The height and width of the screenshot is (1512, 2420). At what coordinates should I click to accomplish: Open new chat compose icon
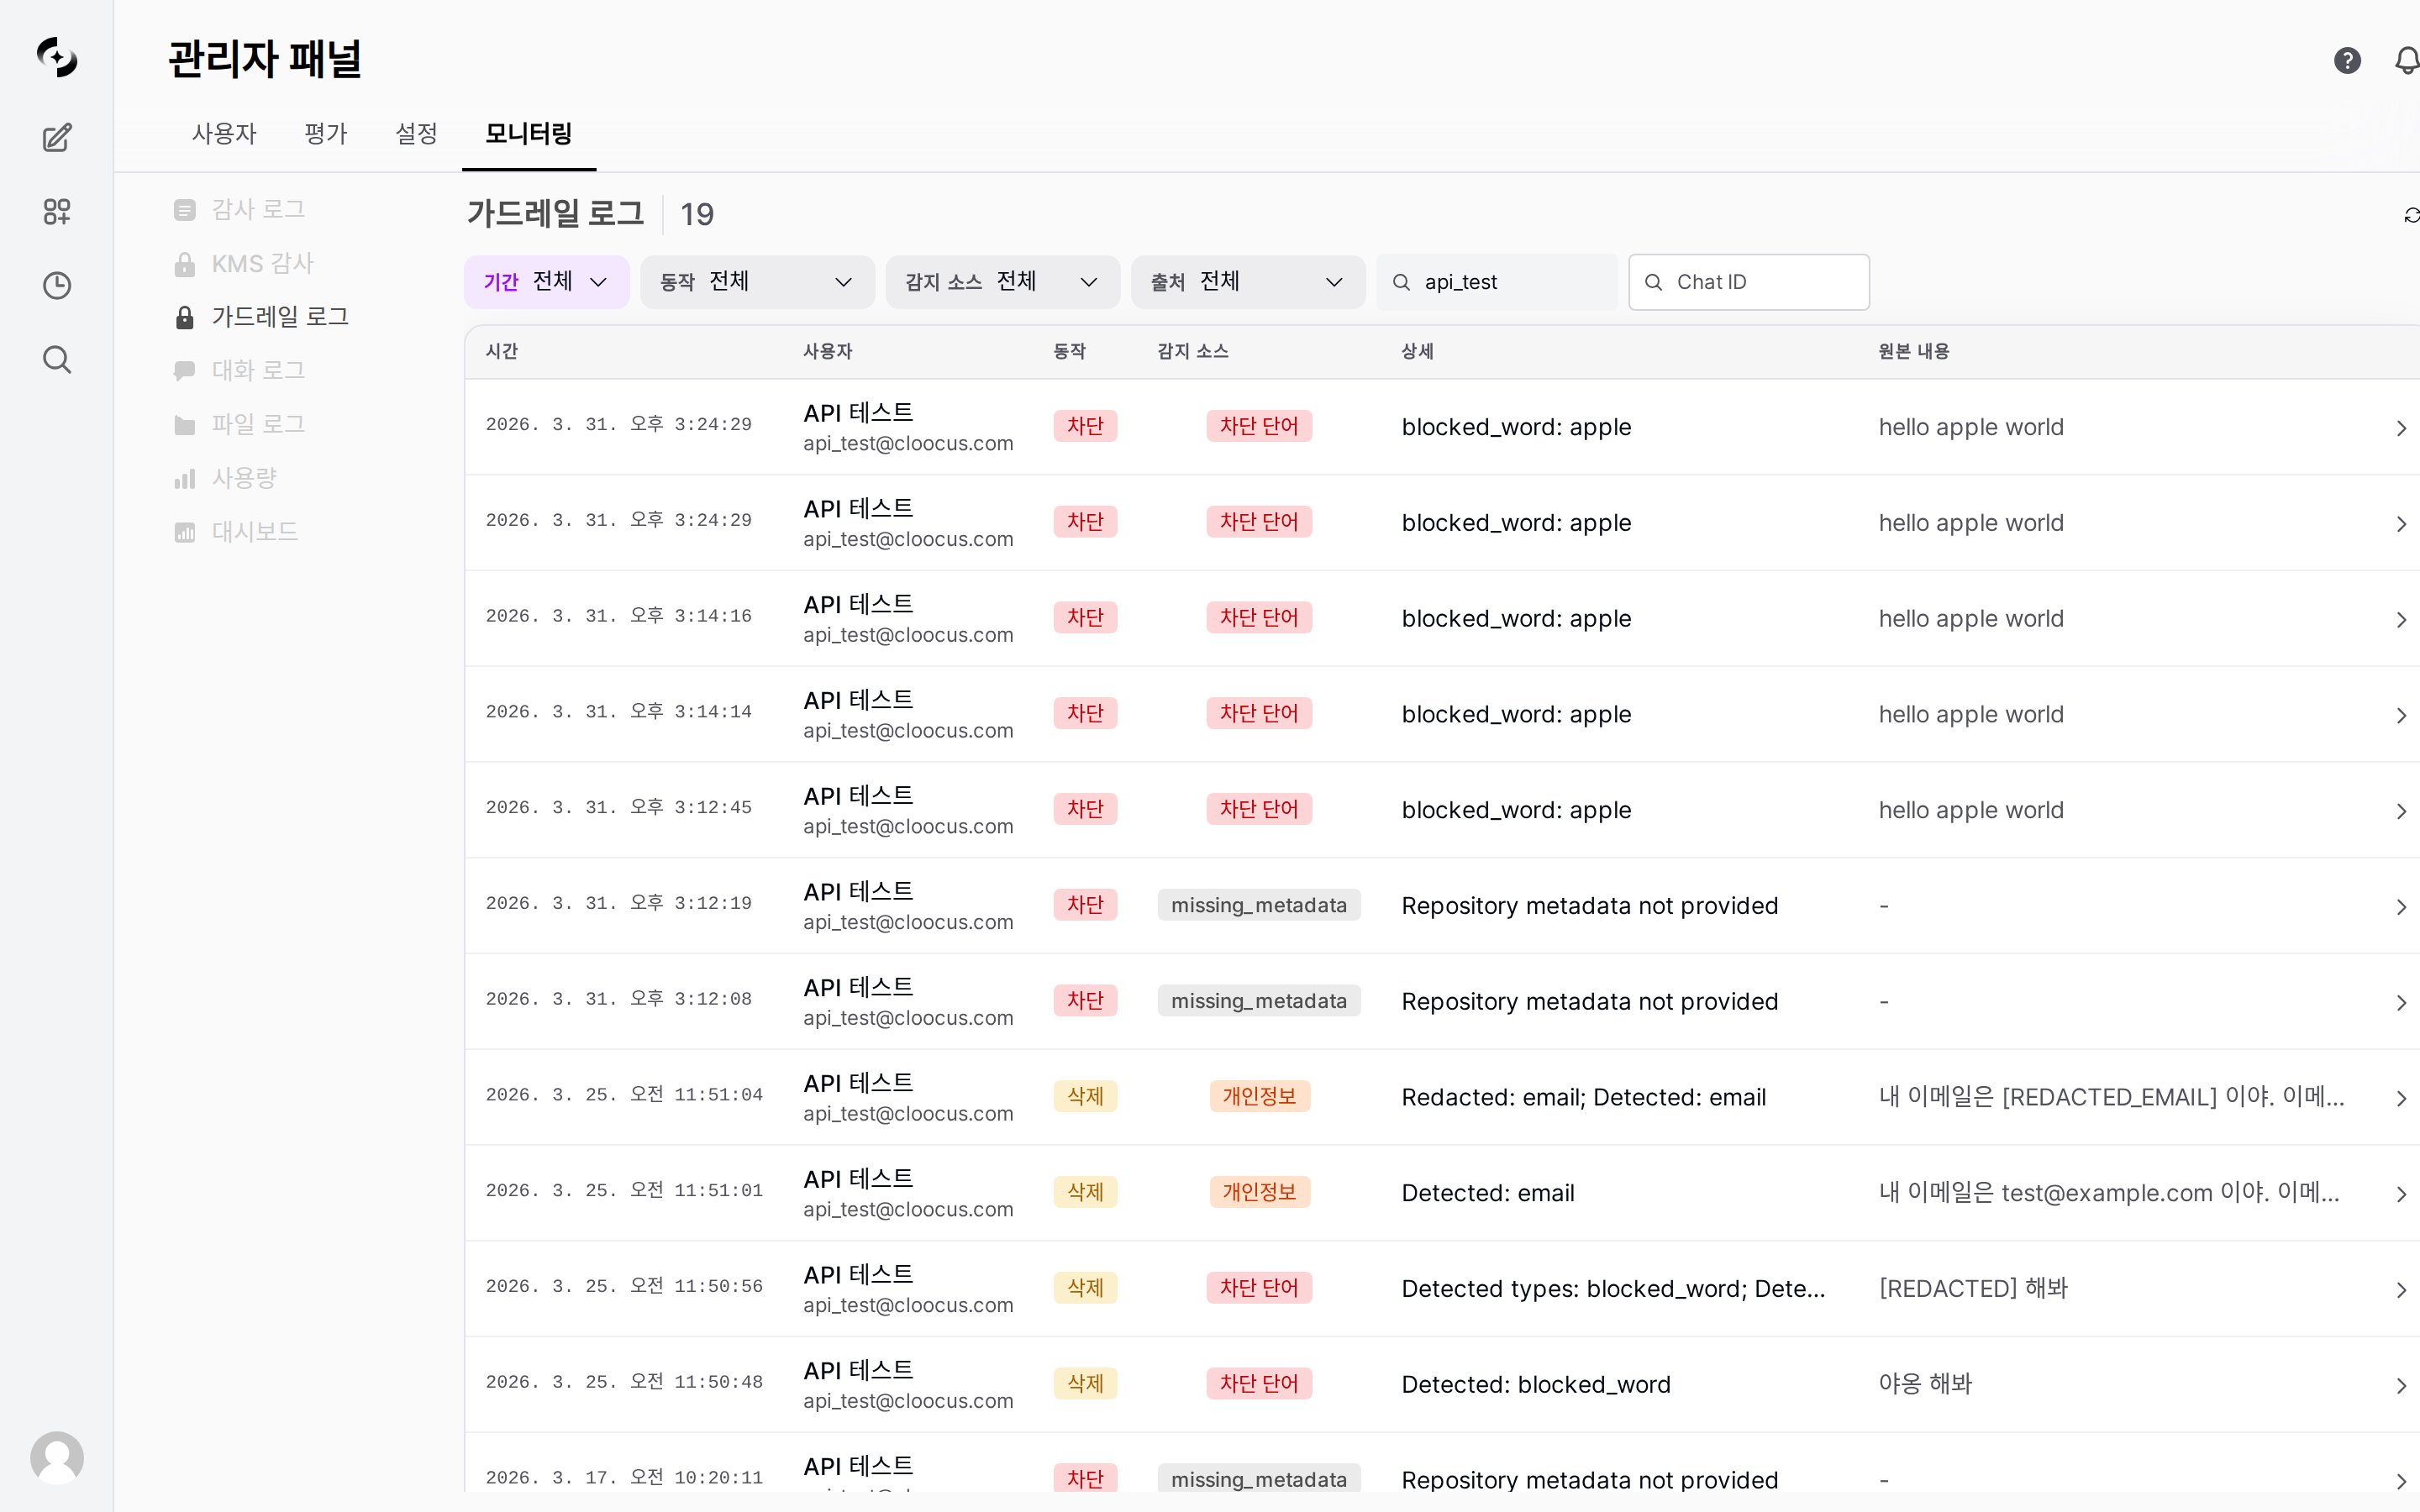(57, 137)
